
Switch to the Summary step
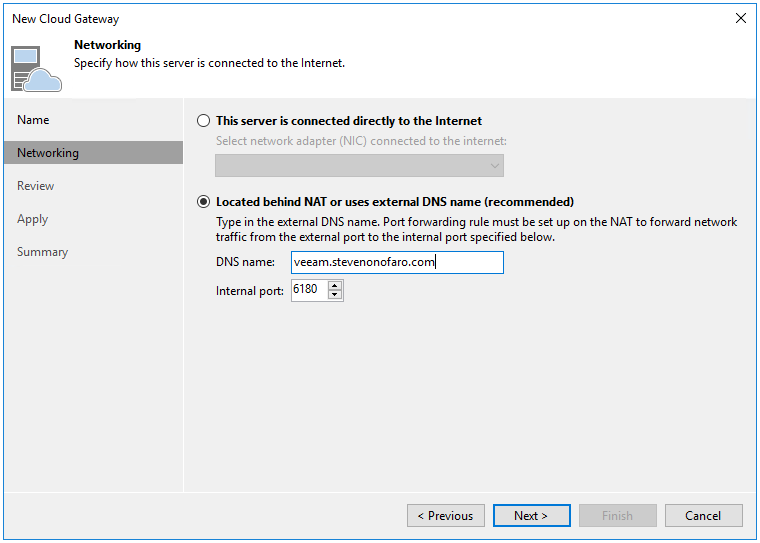43,252
